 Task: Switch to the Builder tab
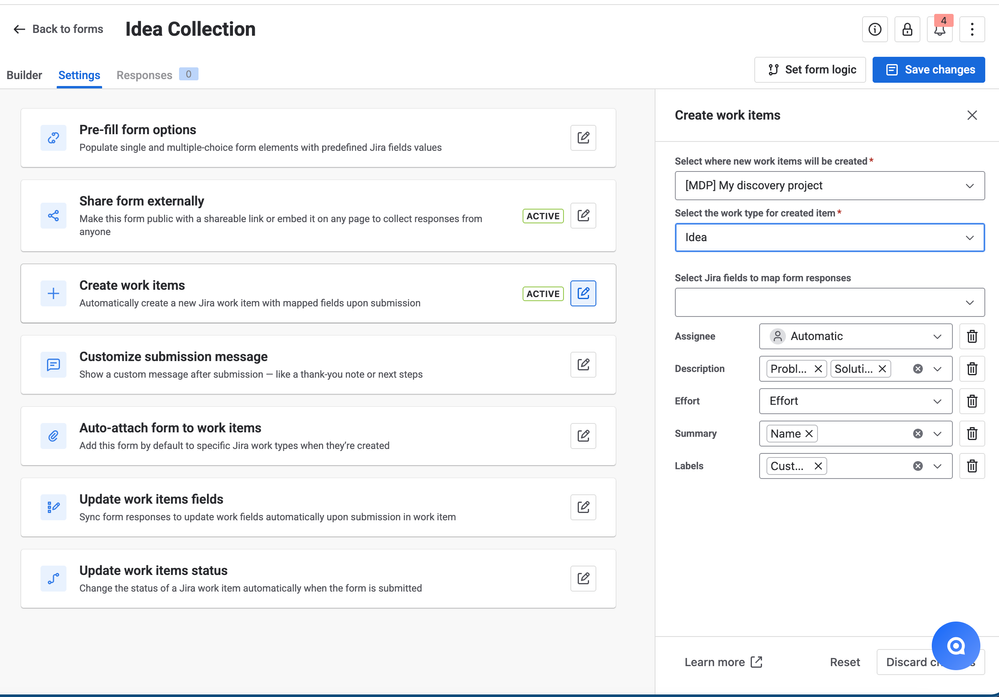click(25, 75)
